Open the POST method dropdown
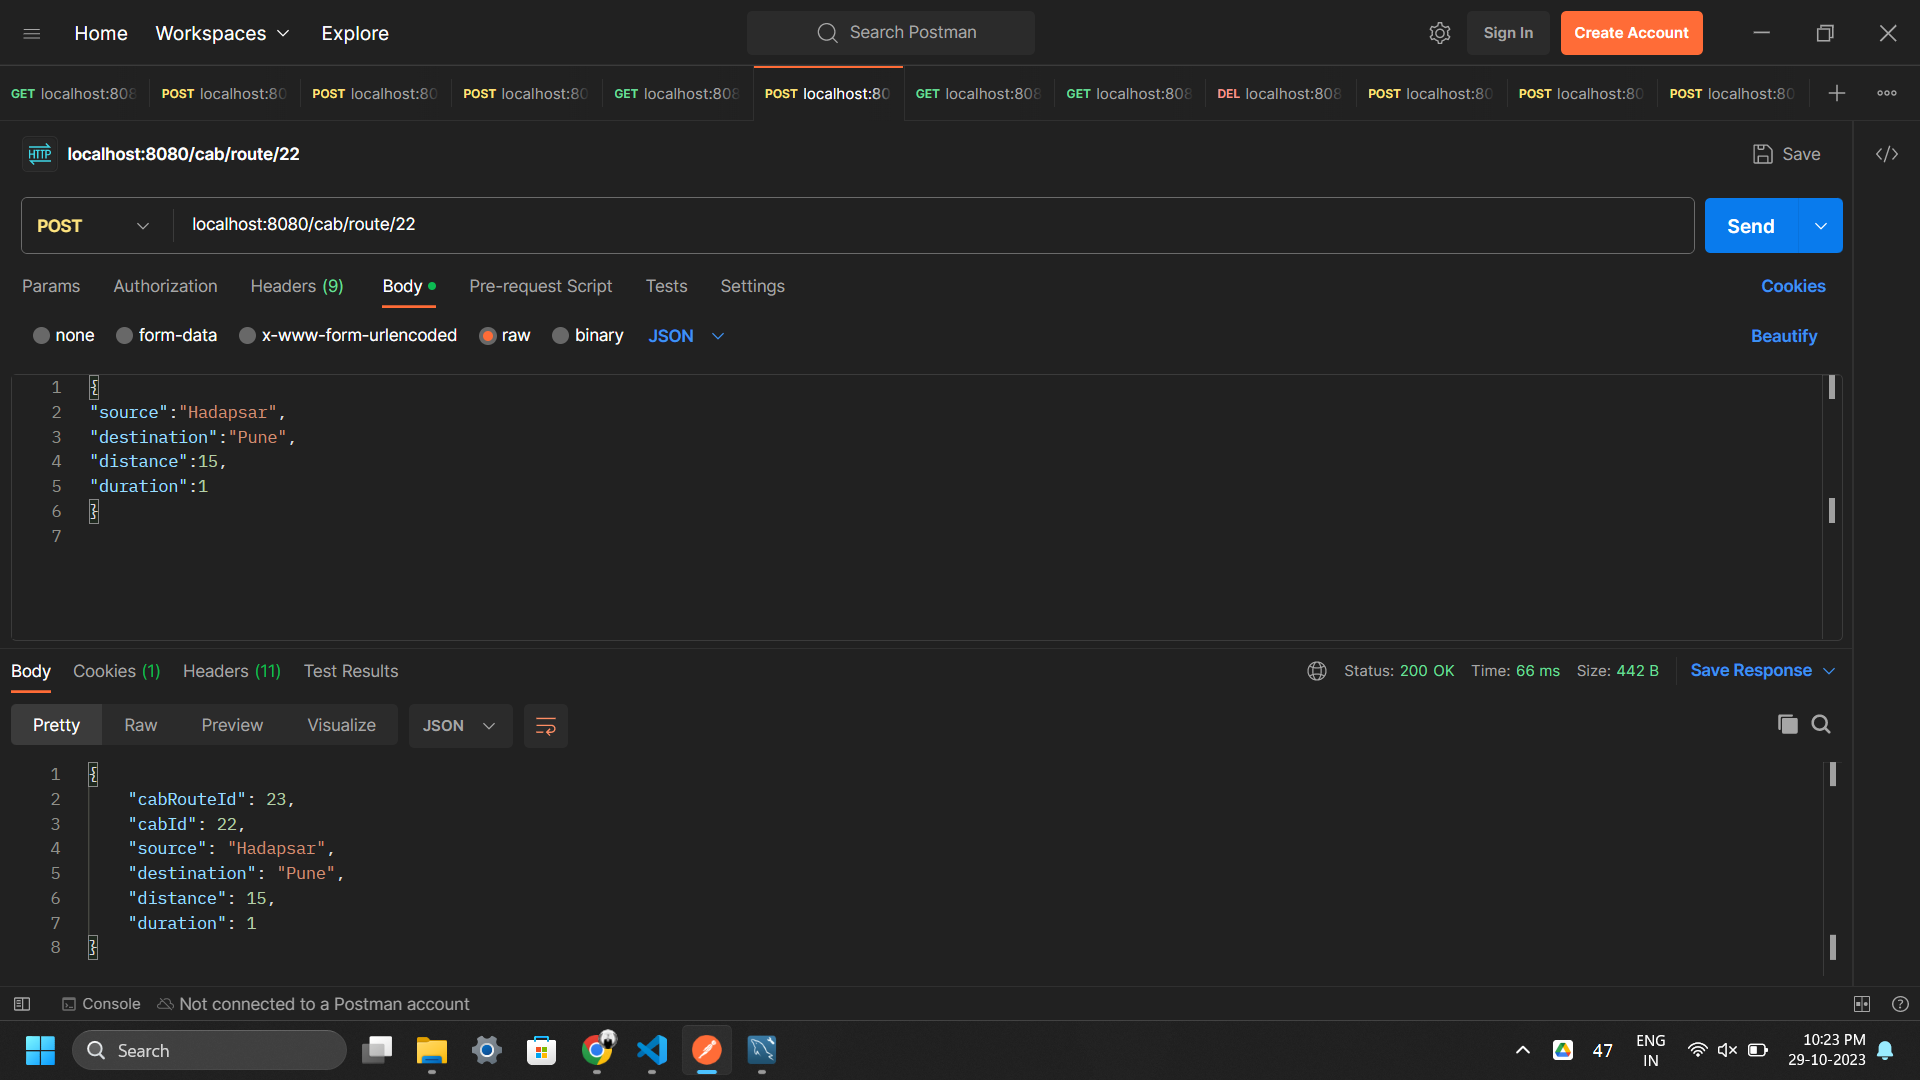Screen dimensions: 1920x1080 coord(93,226)
